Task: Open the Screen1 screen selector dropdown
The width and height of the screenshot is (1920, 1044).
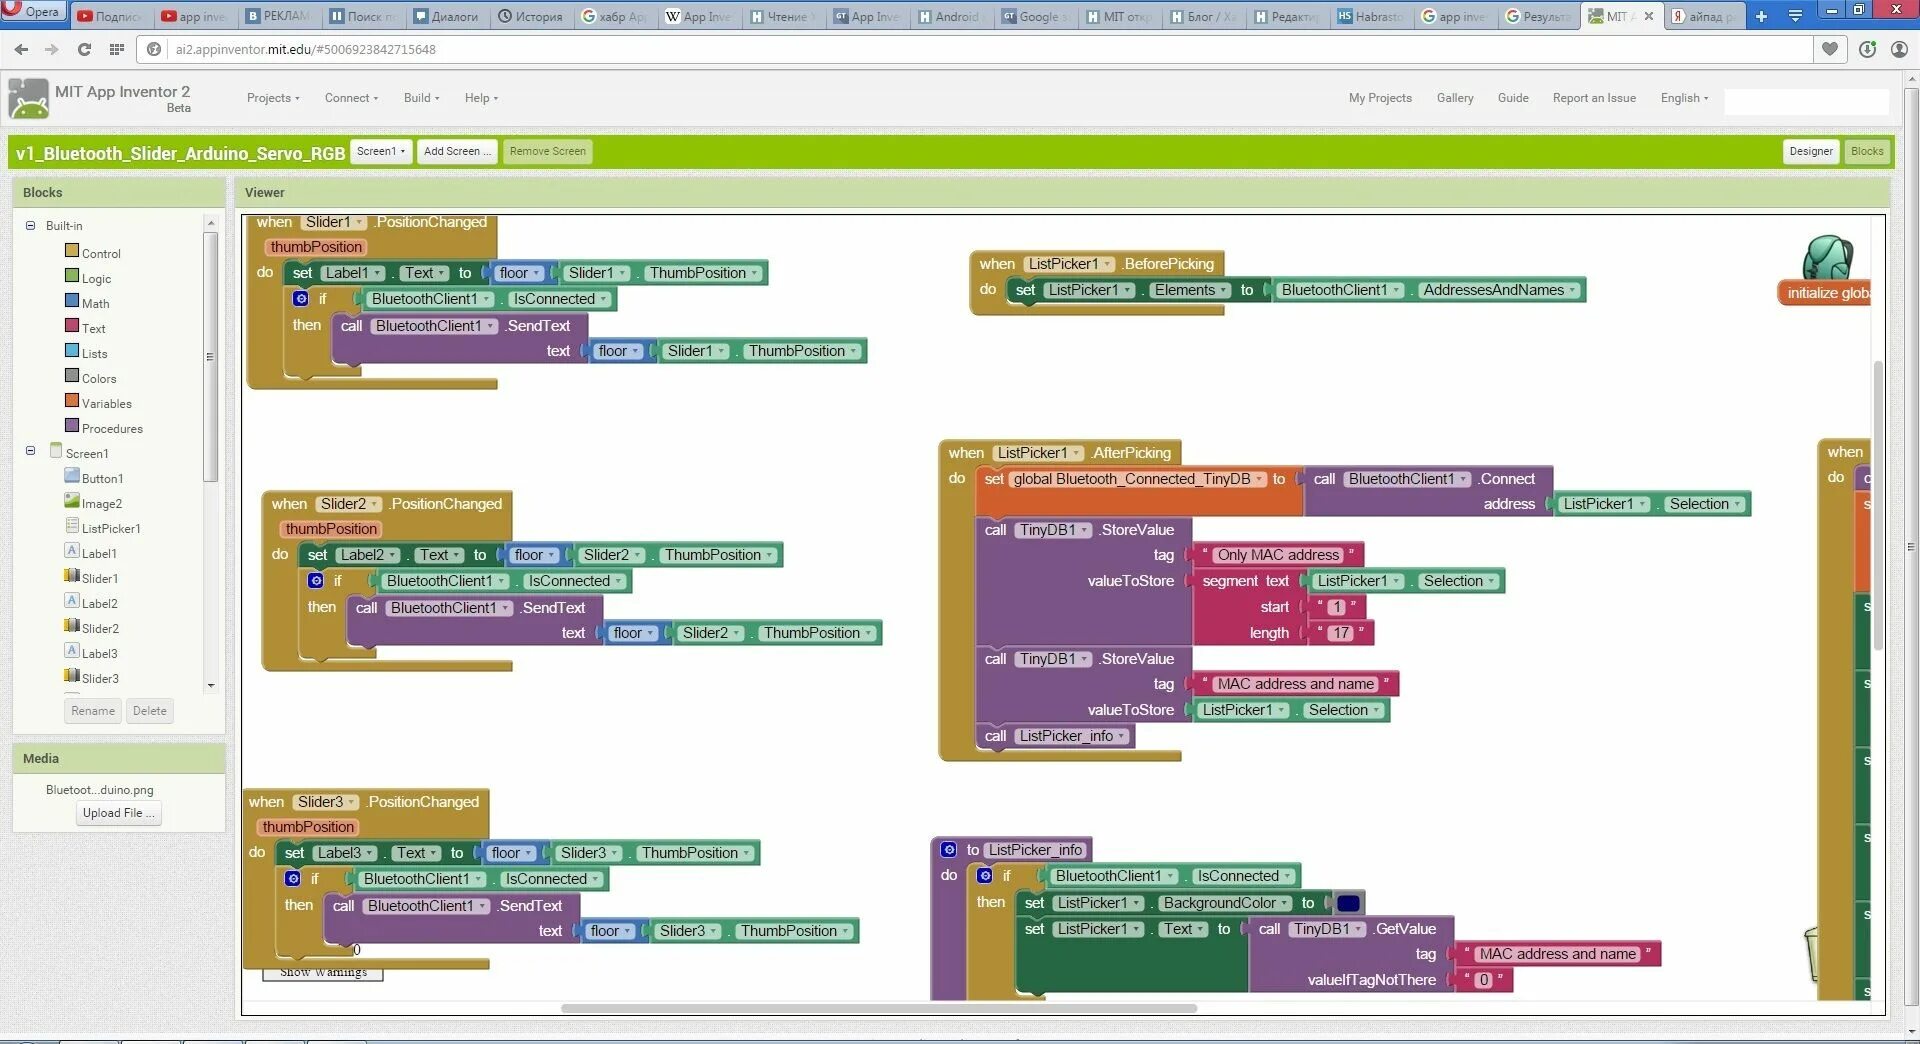Action: click(x=381, y=151)
